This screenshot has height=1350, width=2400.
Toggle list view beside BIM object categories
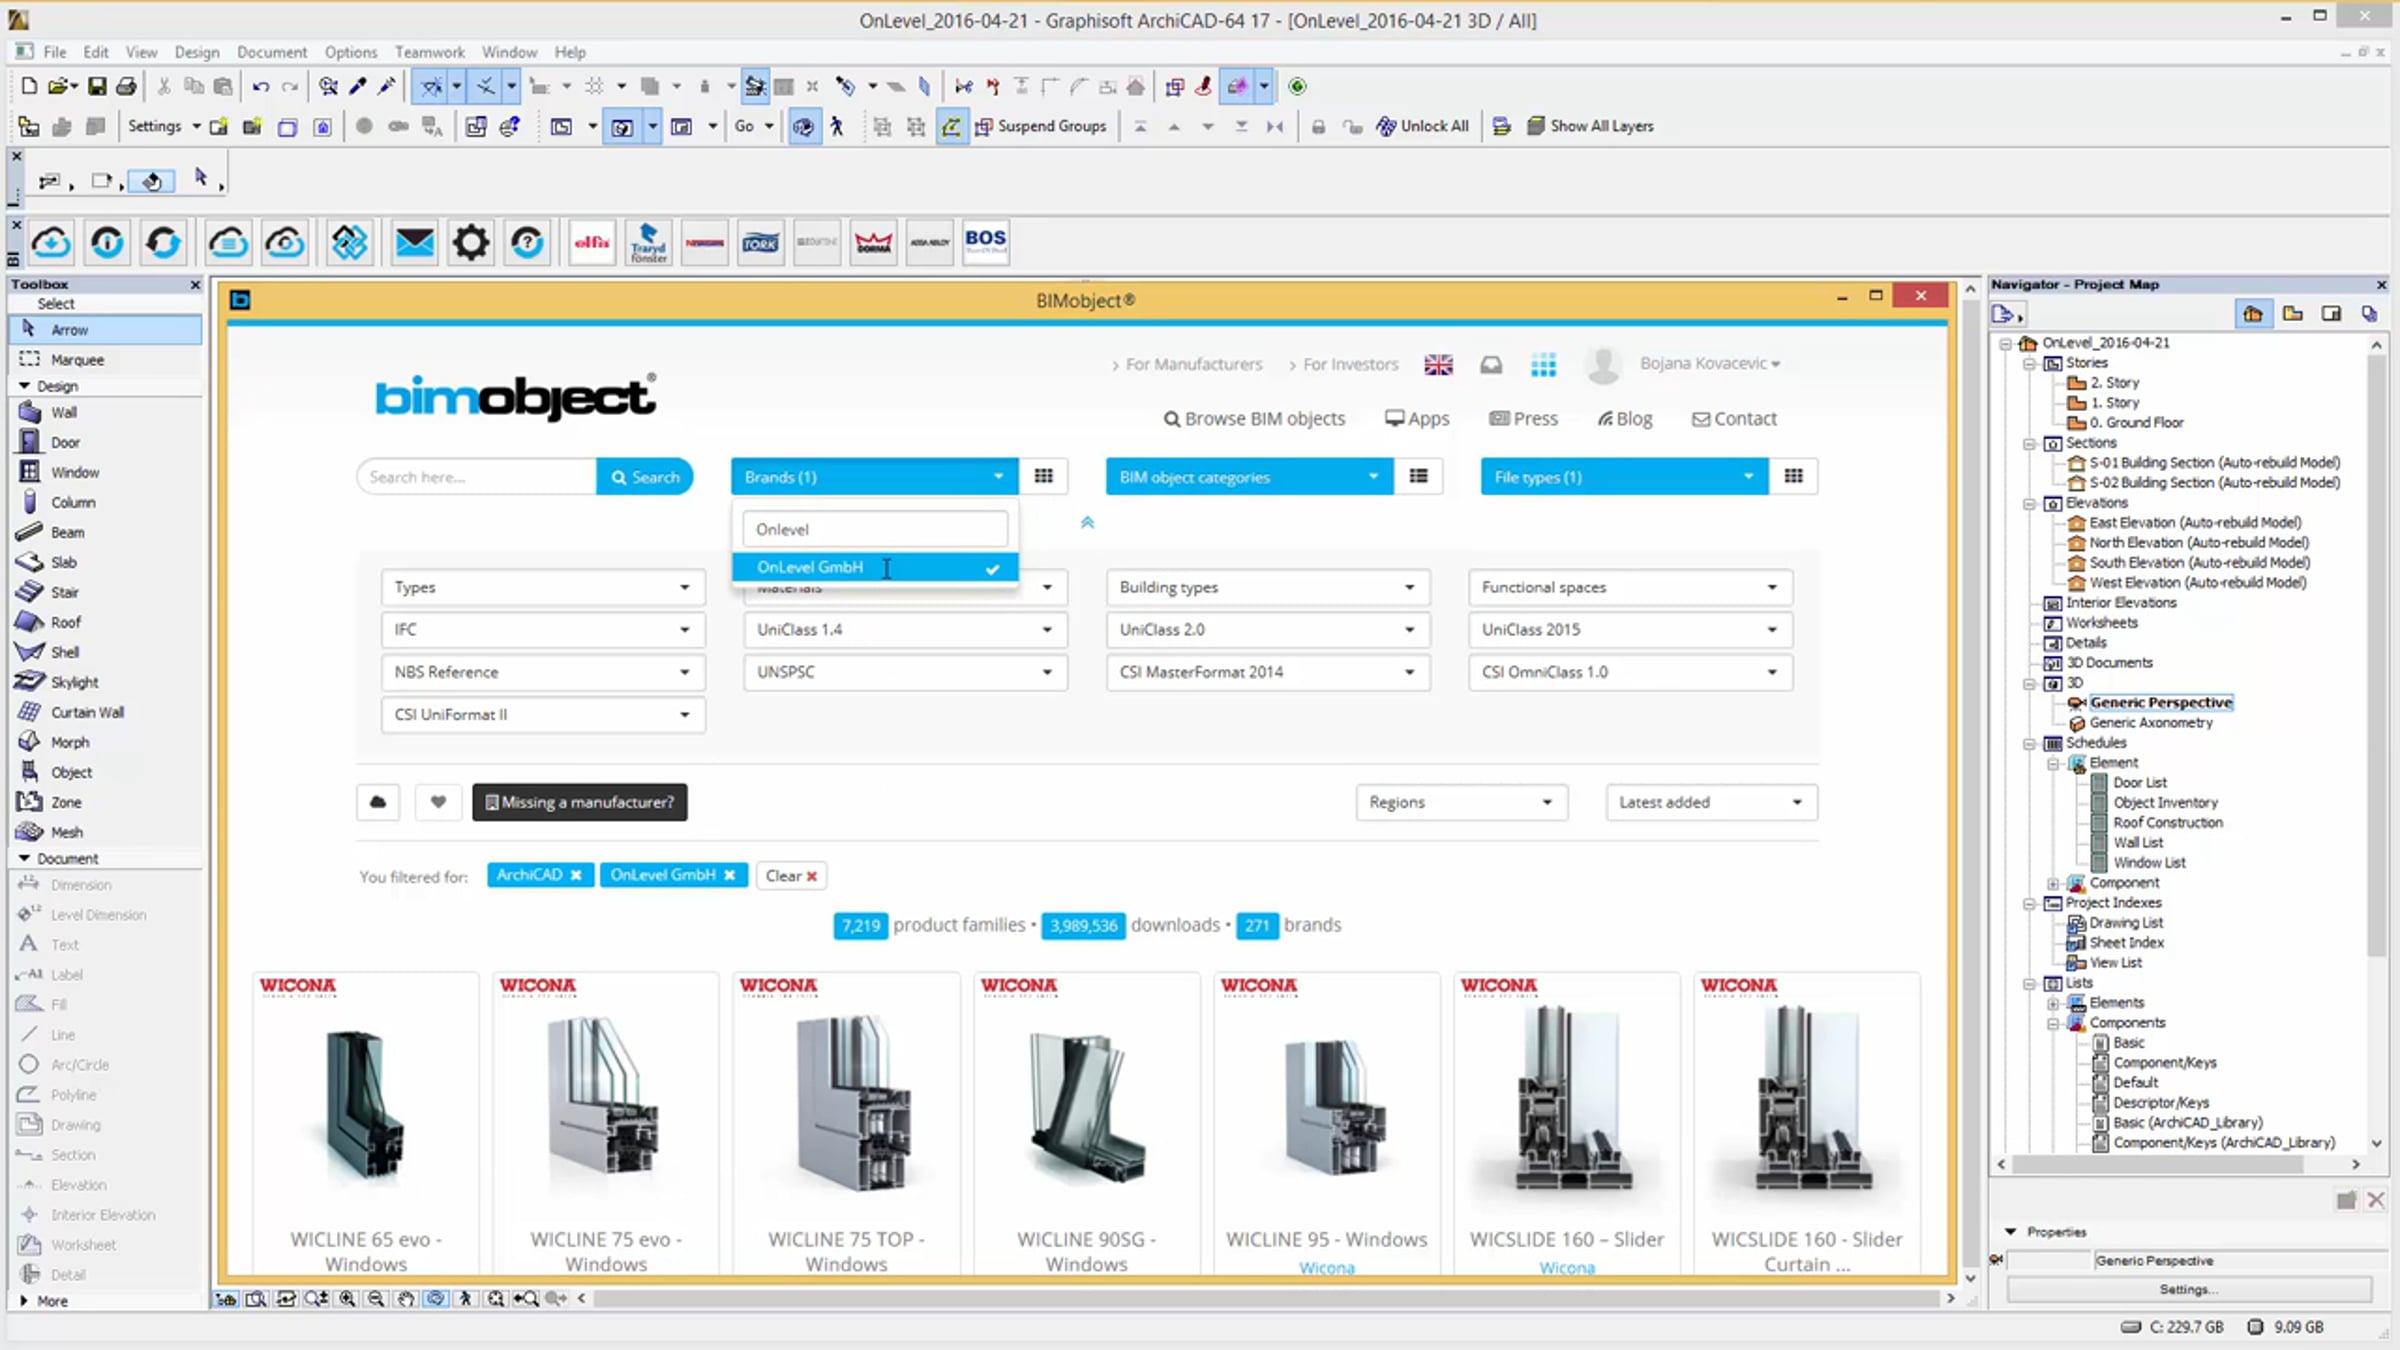tap(1419, 476)
